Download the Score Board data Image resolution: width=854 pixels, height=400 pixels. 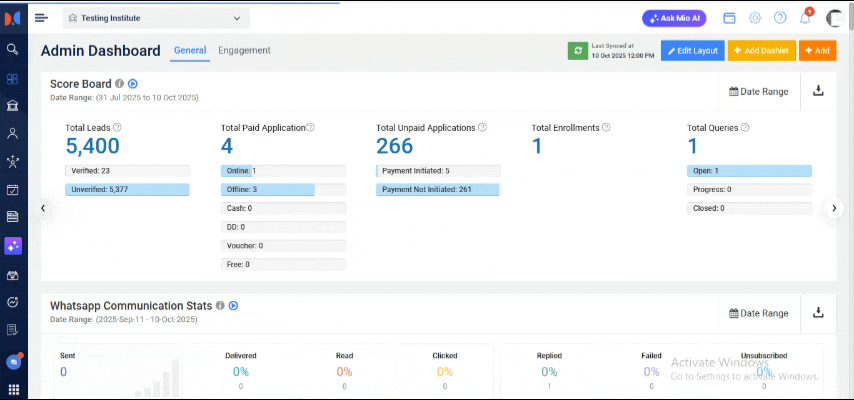(x=818, y=91)
